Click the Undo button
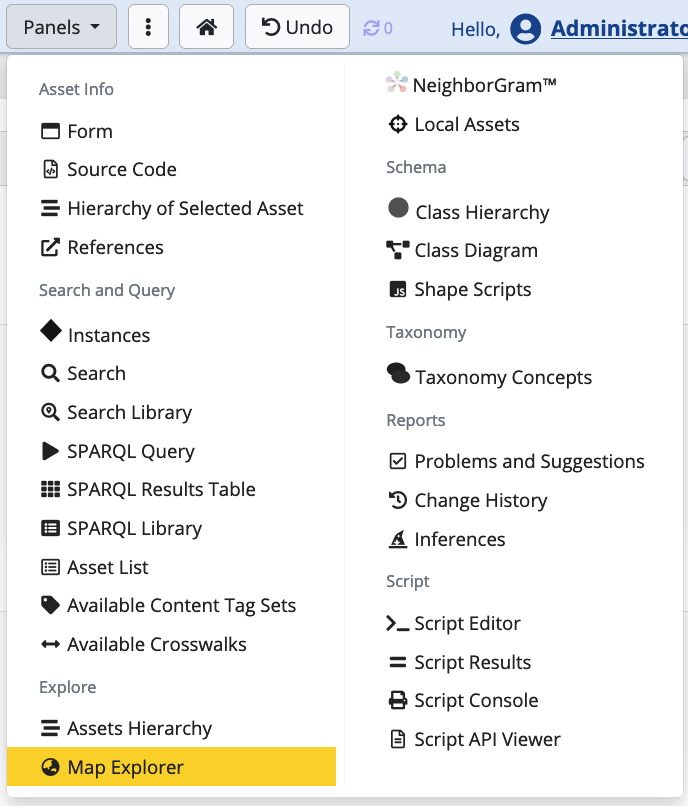 [x=296, y=27]
